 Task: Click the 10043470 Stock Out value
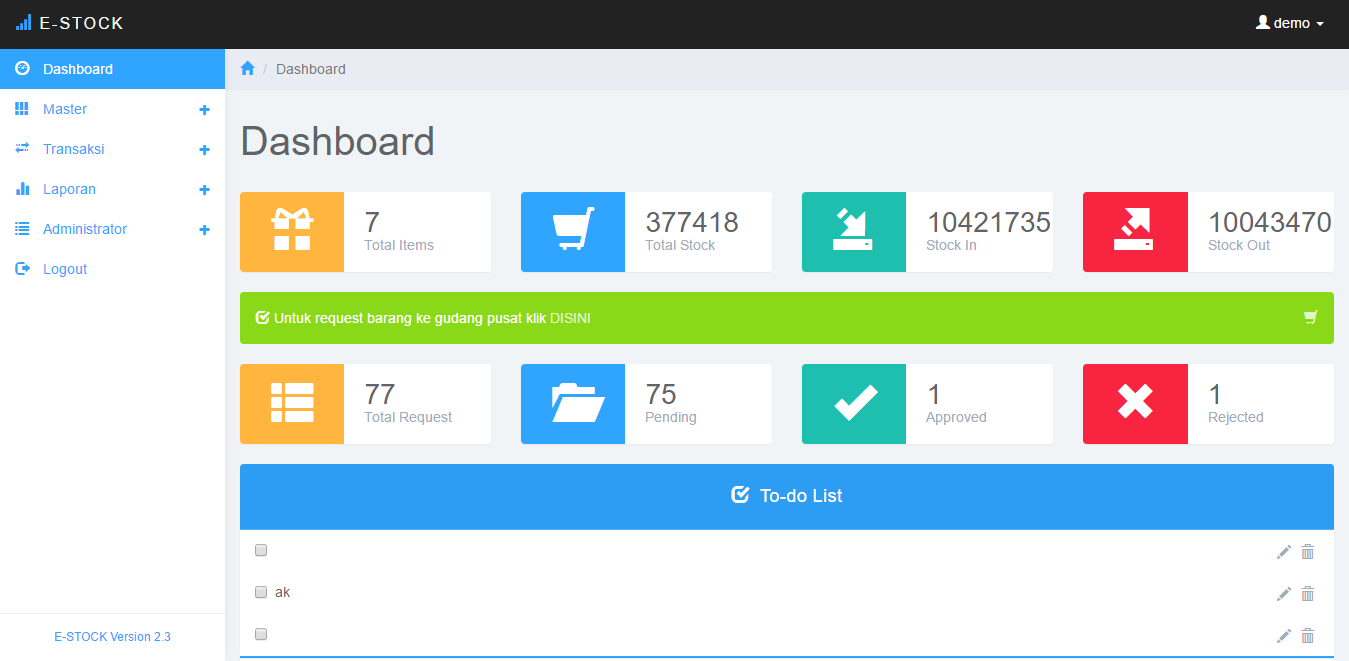pos(1270,222)
